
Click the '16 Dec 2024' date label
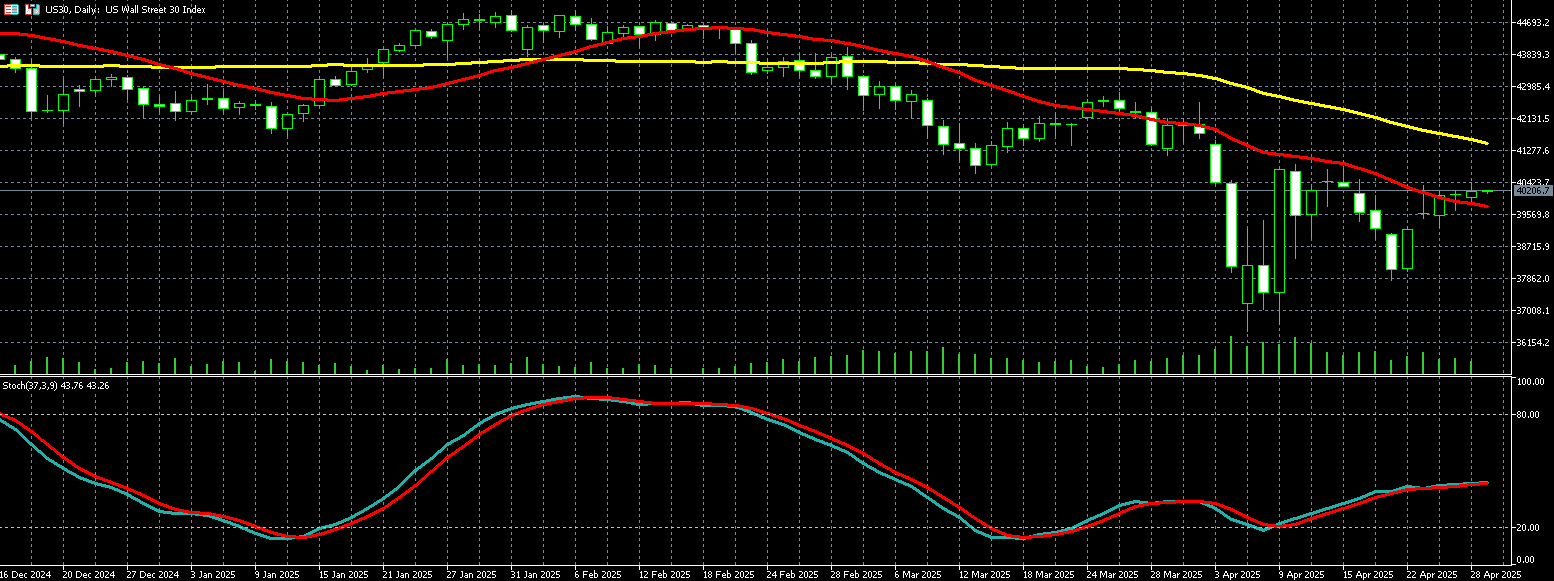25,575
